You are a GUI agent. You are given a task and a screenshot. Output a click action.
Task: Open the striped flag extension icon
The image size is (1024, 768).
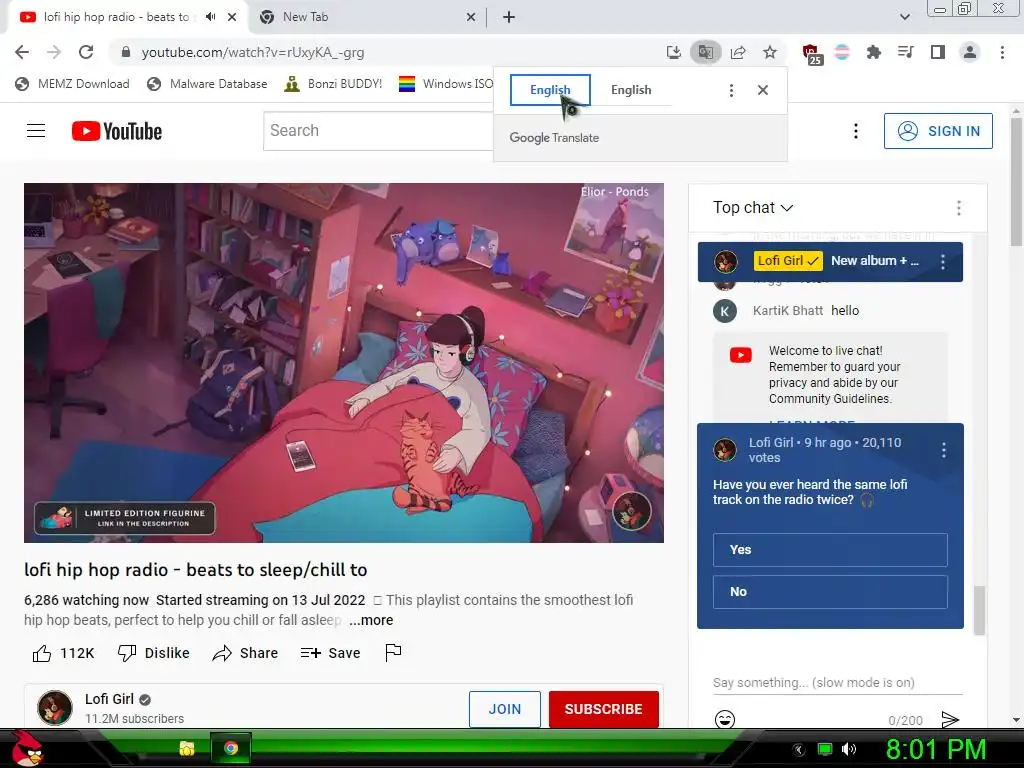point(842,52)
